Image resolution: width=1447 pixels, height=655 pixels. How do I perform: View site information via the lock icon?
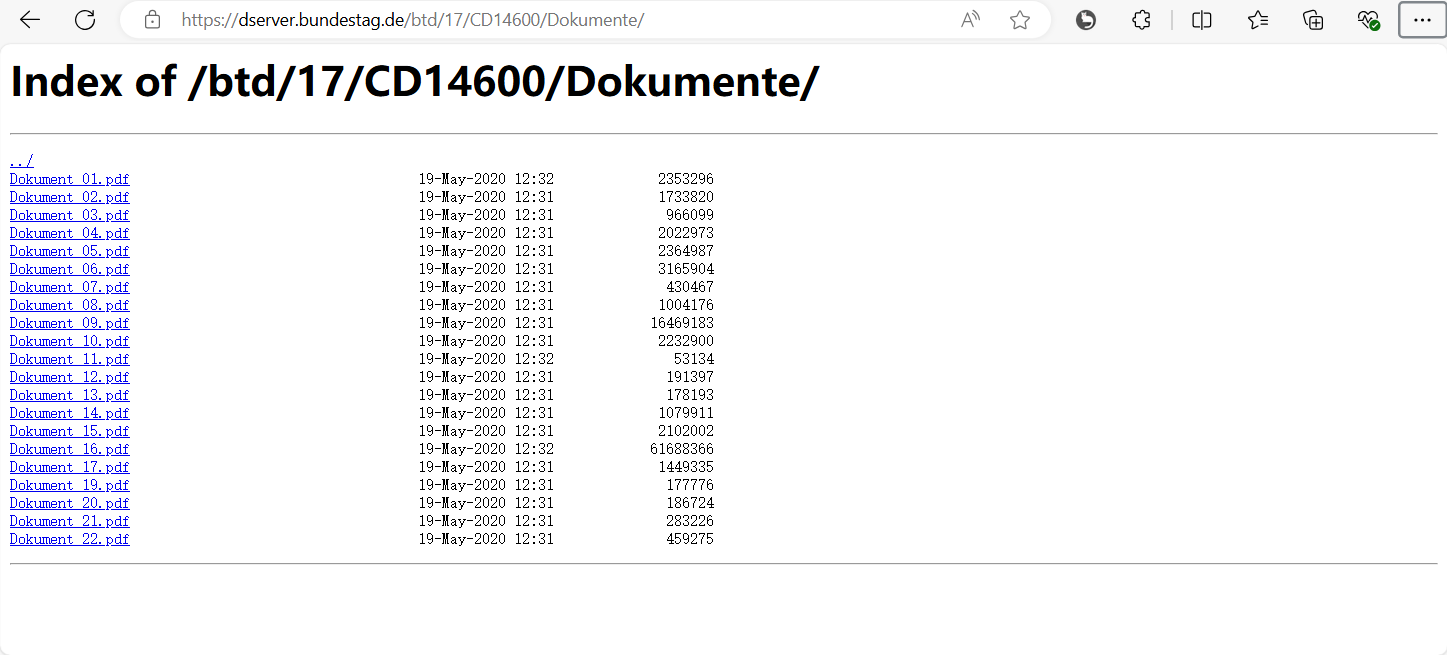click(x=152, y=20)
